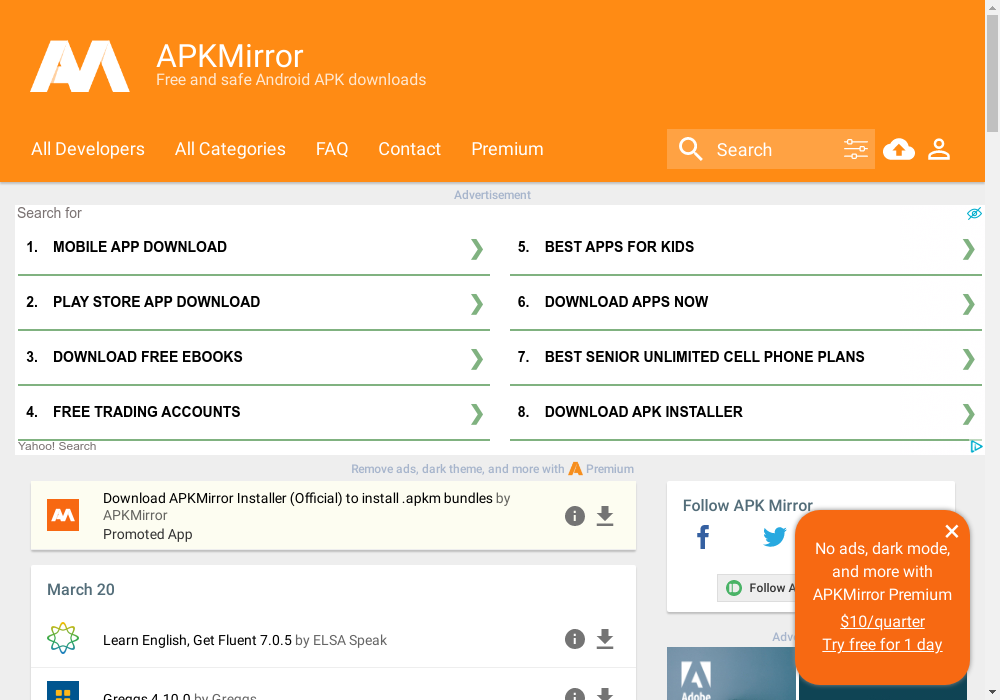Click the upload APK cloud icon

[899, 149]
